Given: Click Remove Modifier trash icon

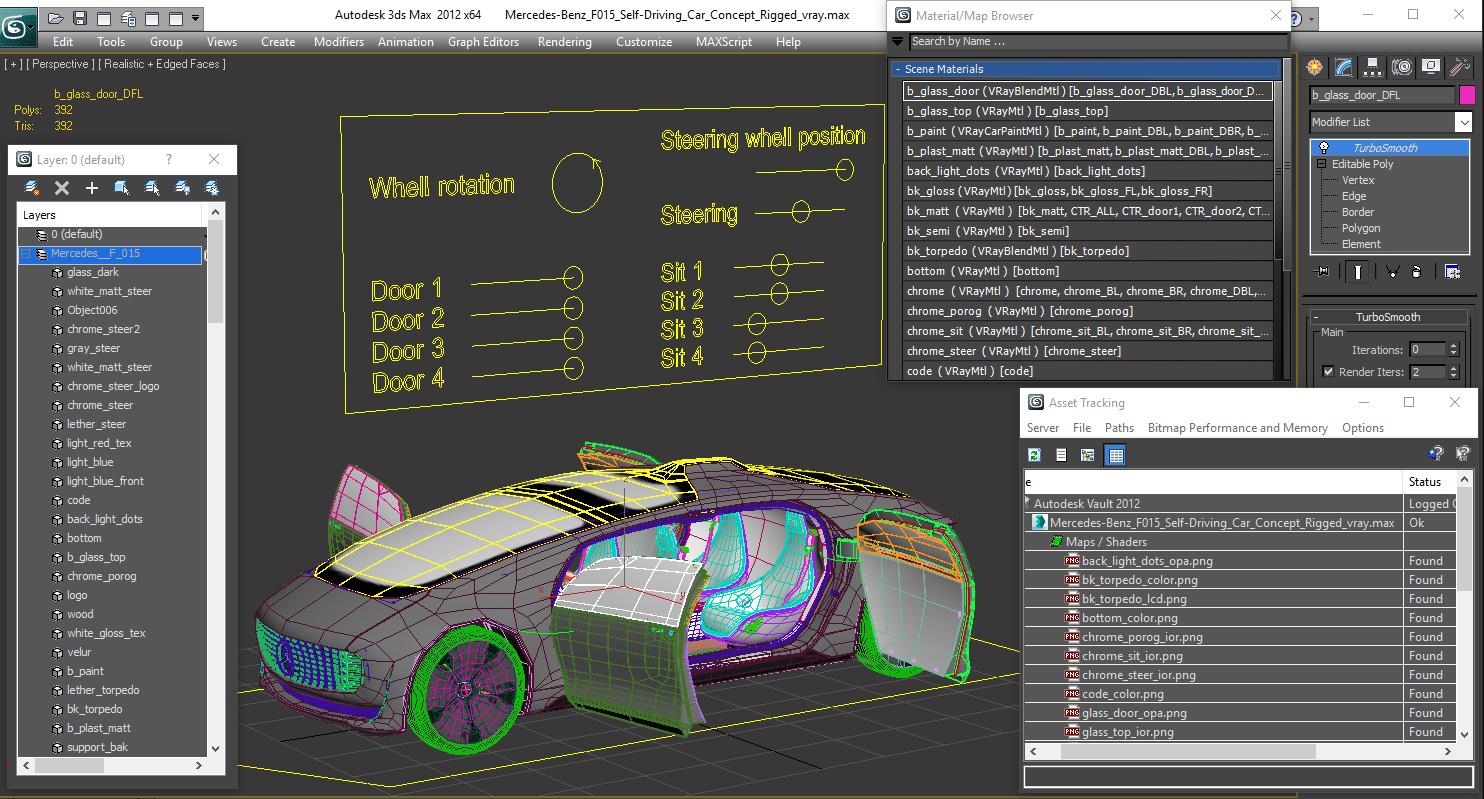Looking at the screenshot, I should click(x=1416, y=271).
